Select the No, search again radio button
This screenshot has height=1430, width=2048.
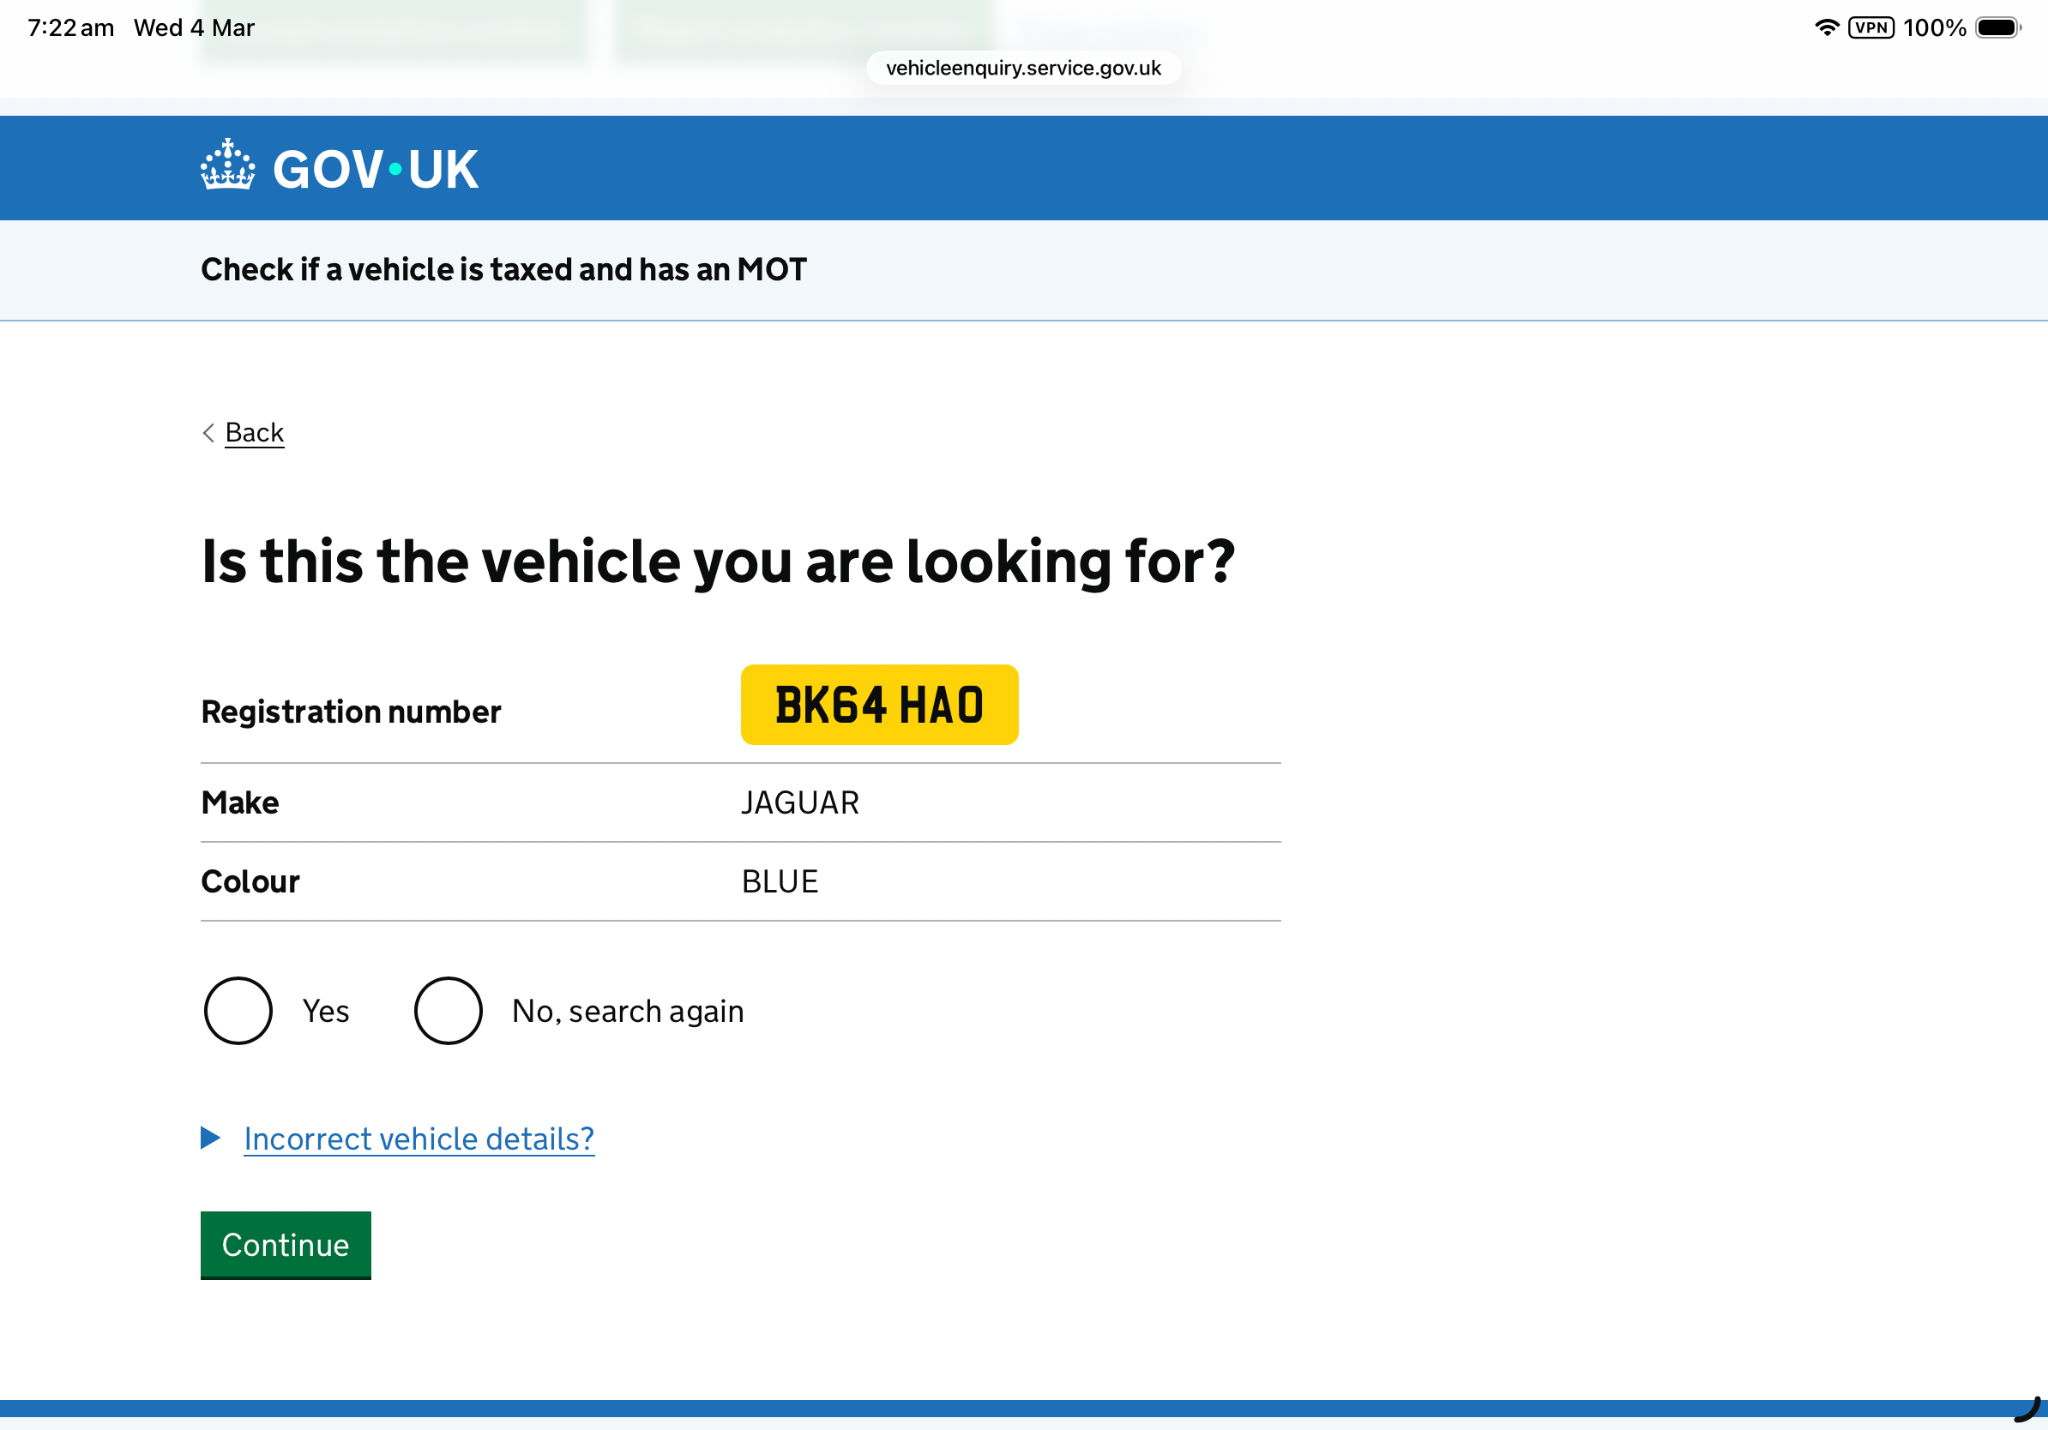[448, 1011]
